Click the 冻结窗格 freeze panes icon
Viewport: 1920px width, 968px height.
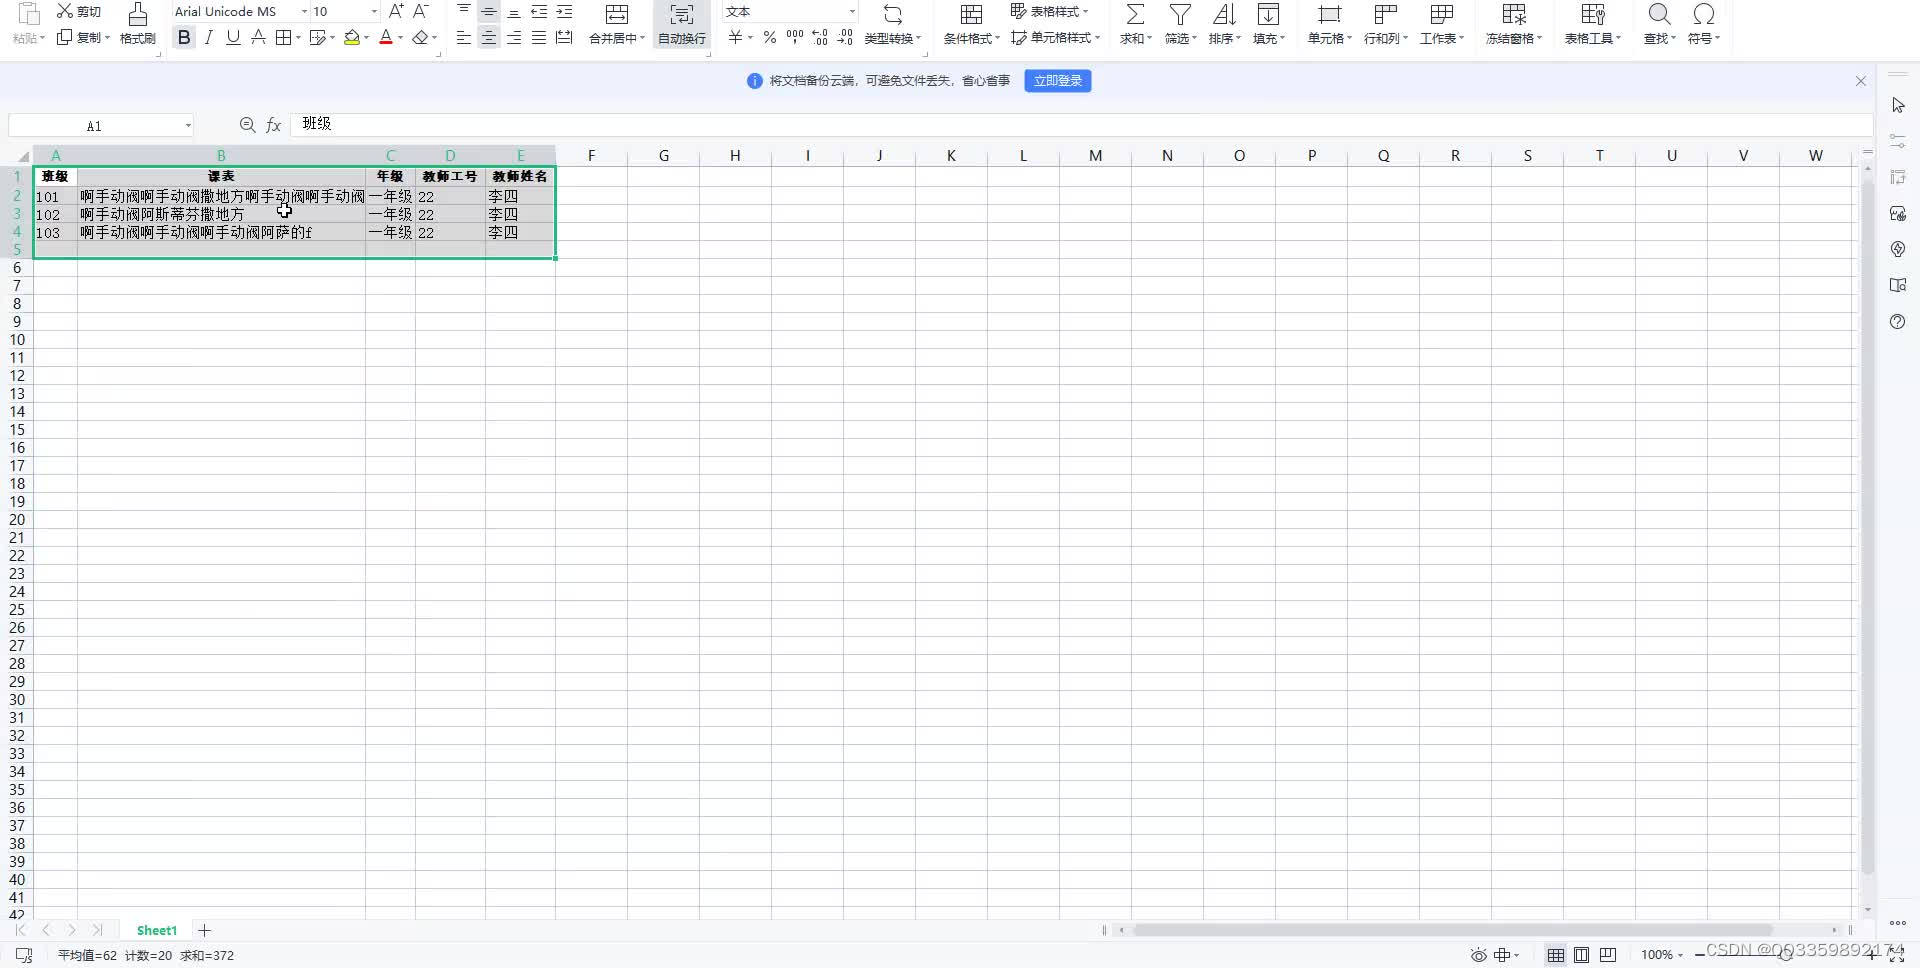coord(1514,14)
